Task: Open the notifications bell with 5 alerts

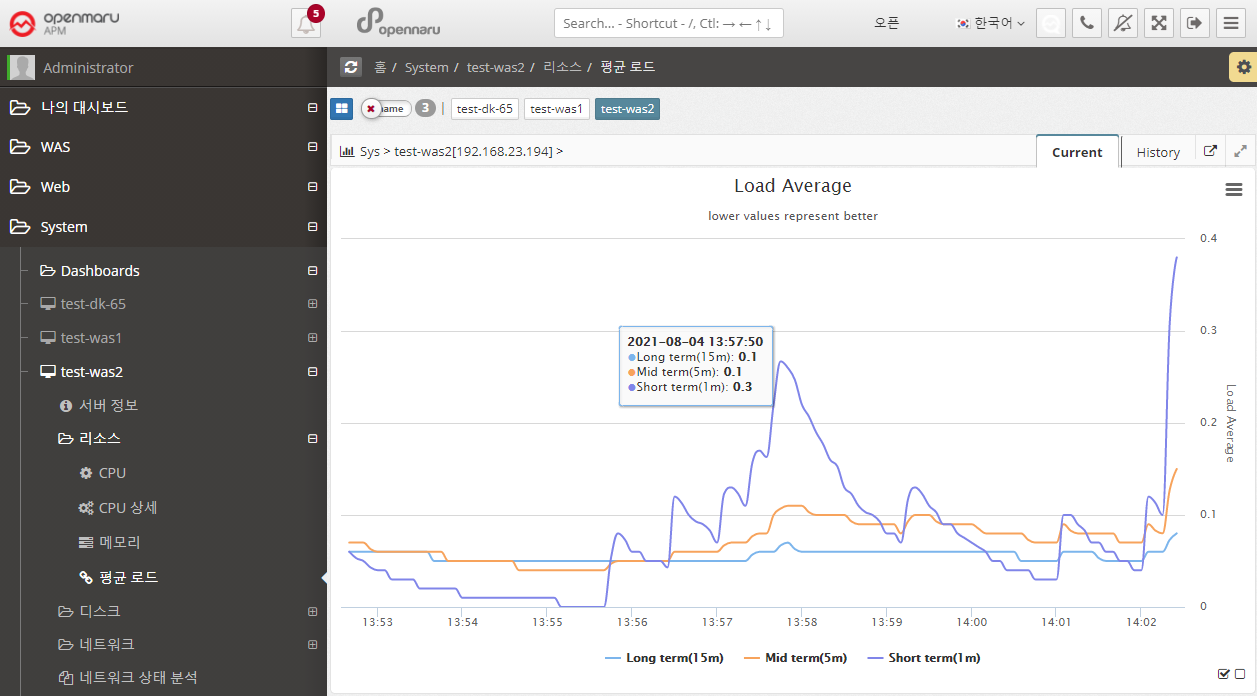Action: pos(306,23)
